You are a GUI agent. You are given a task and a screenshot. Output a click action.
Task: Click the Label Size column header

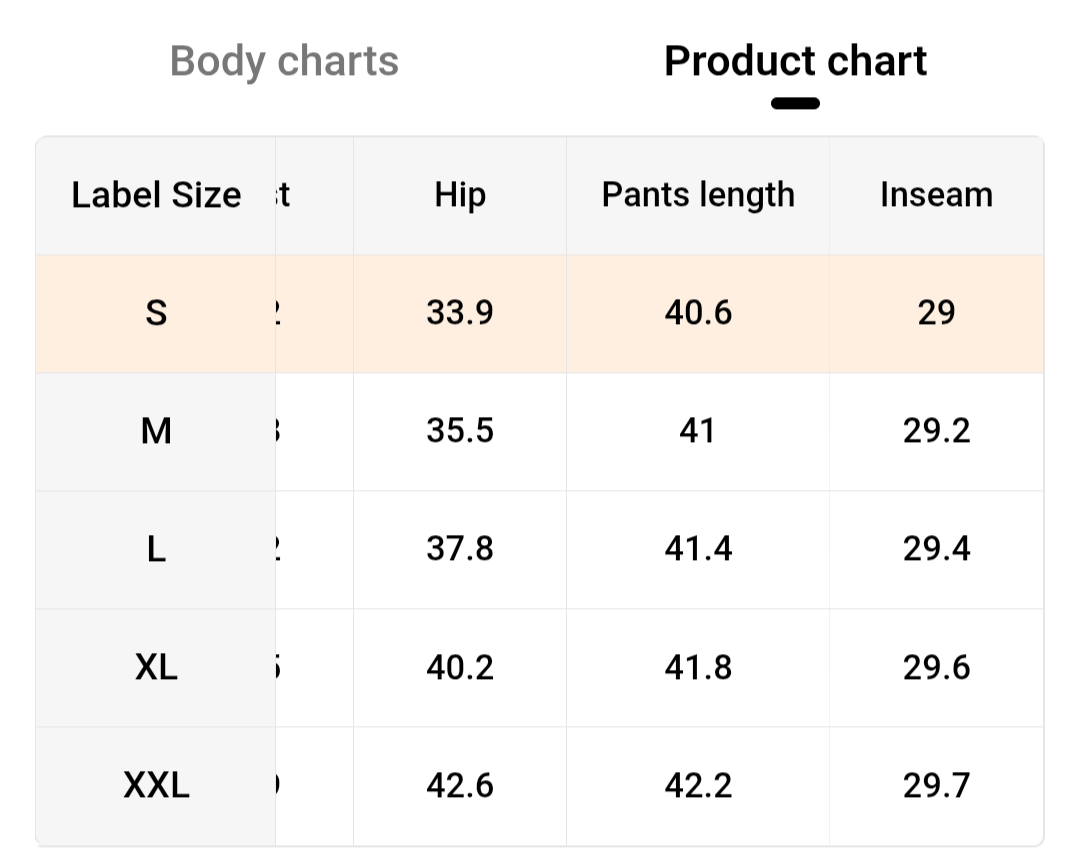156,195
